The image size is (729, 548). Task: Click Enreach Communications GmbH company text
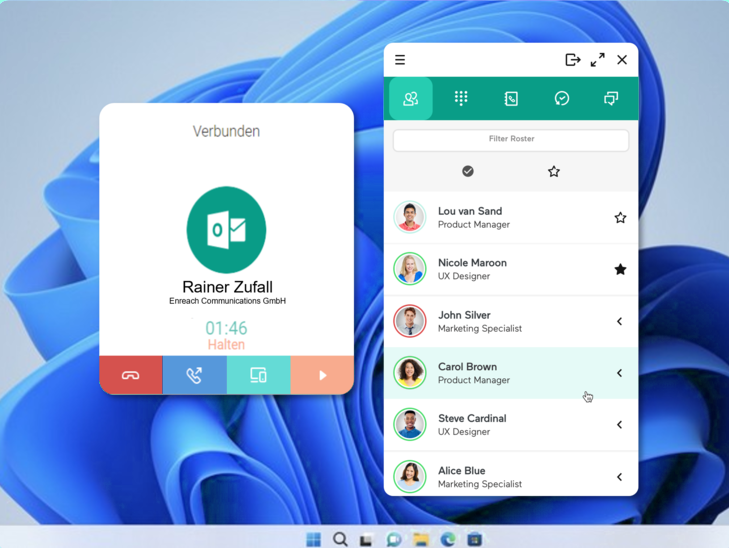coord(227,301)
